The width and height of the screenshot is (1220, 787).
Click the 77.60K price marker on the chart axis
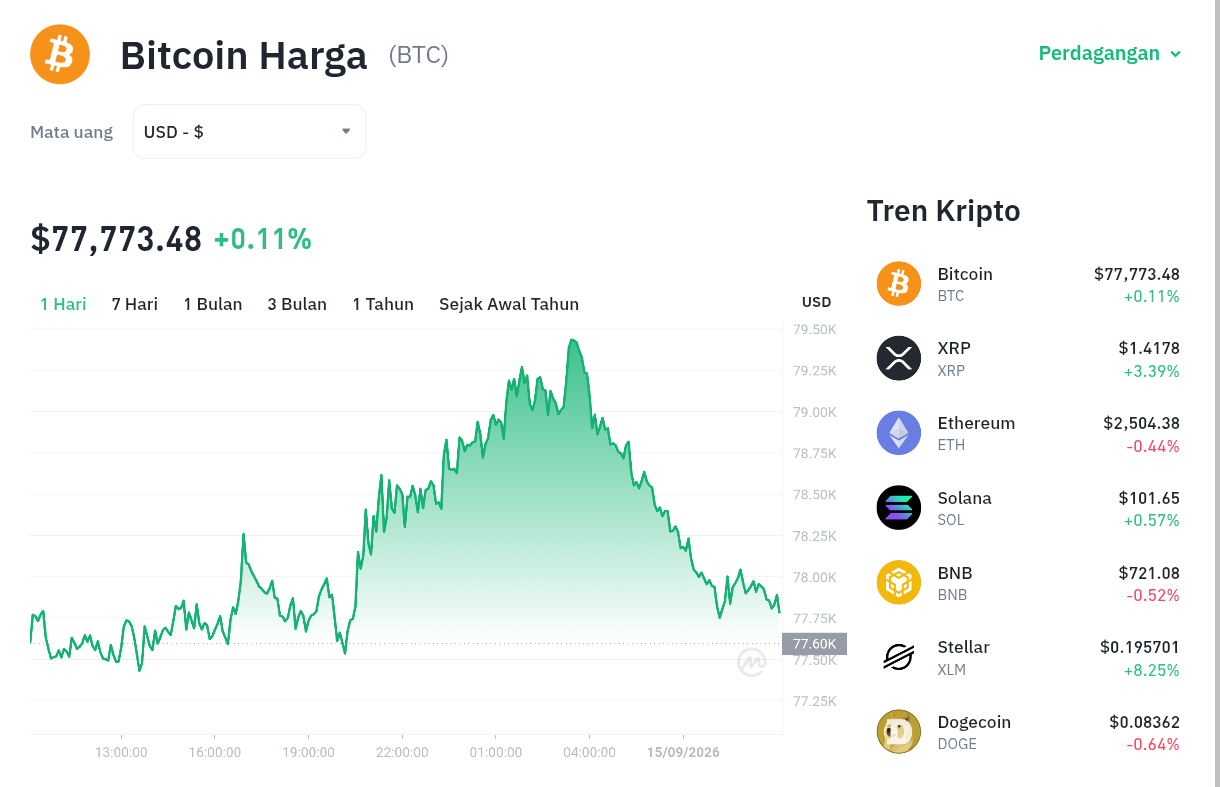(815, 644)
